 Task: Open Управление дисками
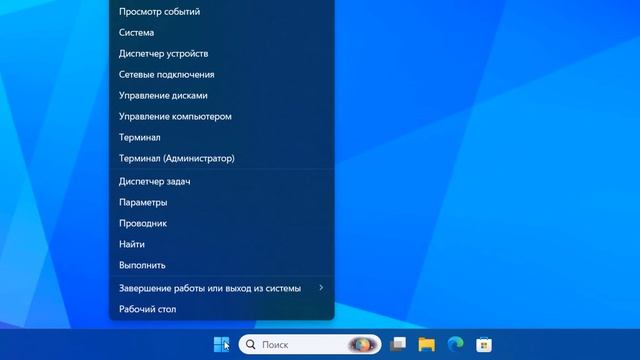point(222,96)
